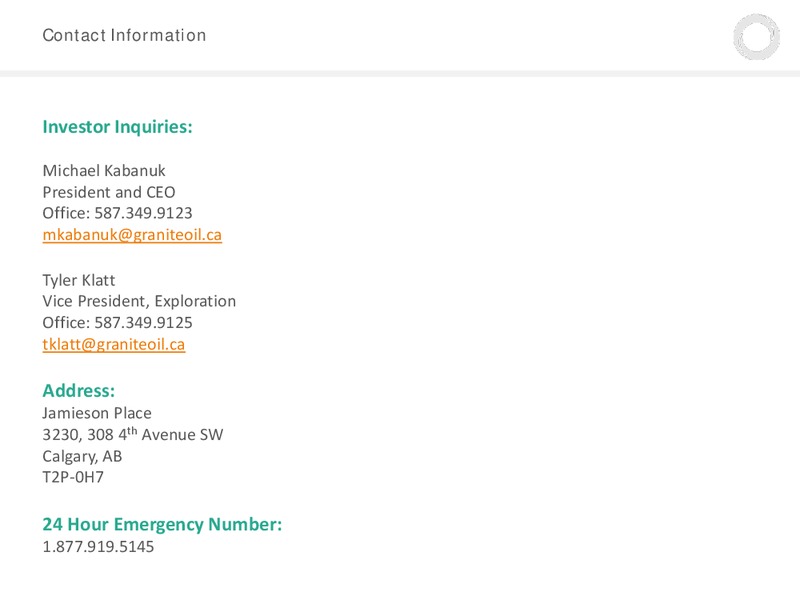Click the word Information in the header
This screenshot has height=600, width=800.
(158, 35)
